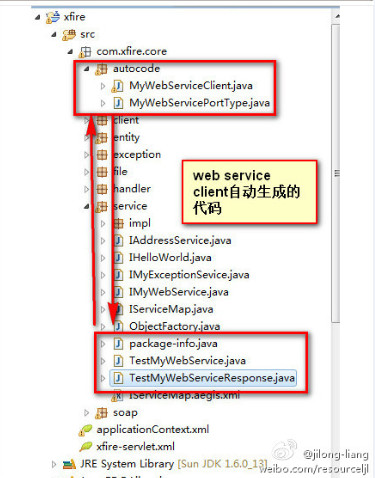Select ObjectFactory.java file
This screenshot has width=375, height=478.
click(175, 326)
